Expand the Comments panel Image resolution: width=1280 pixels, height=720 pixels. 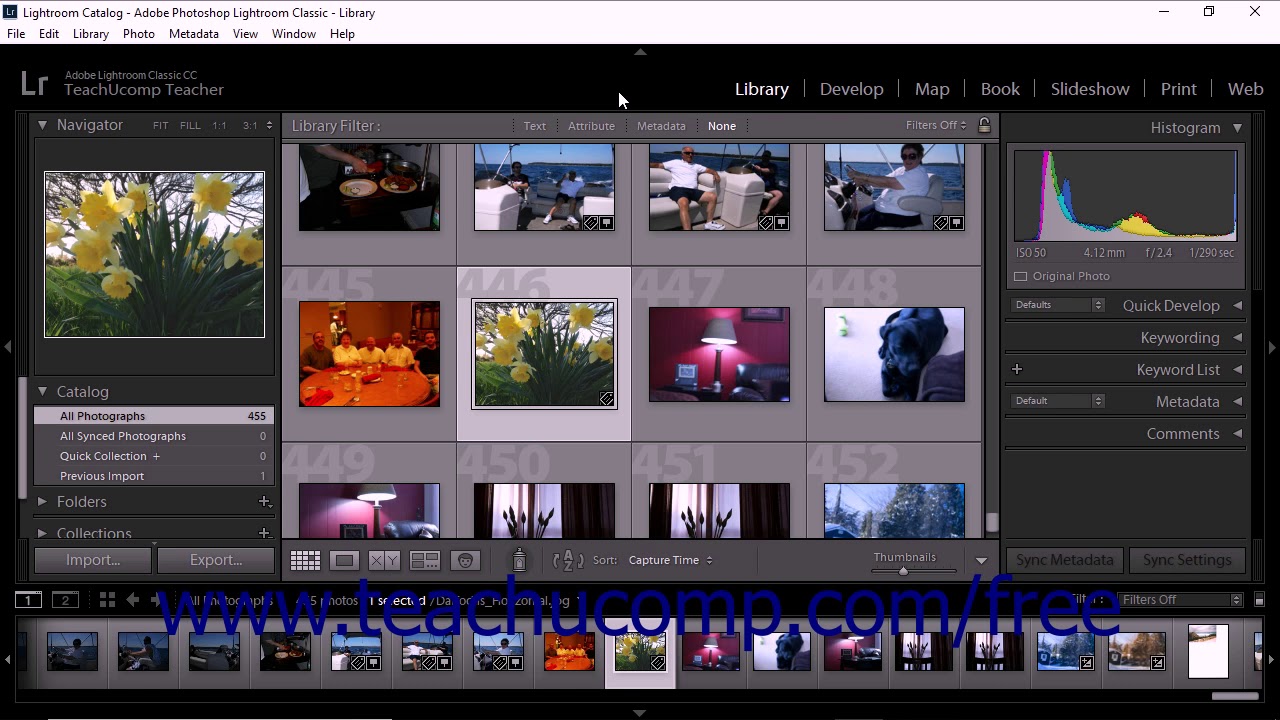(x=1237, y=434)
